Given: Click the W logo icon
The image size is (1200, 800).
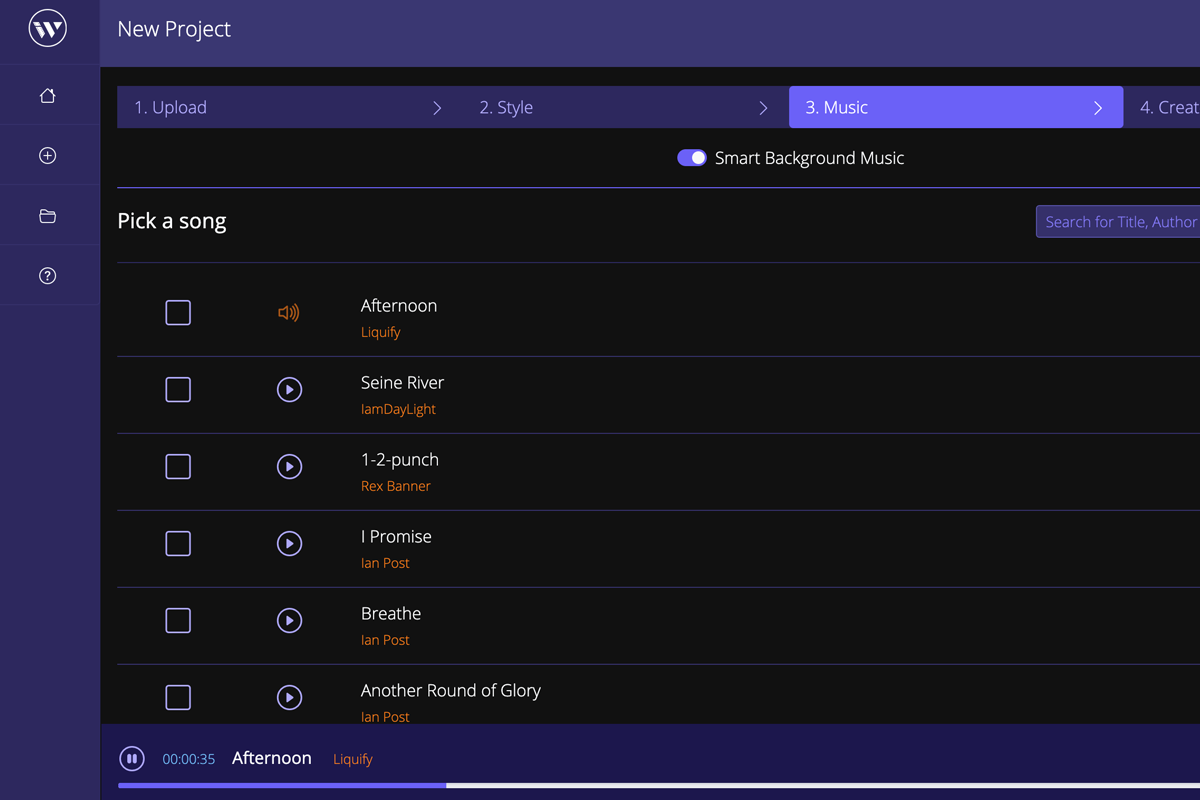Looking at the screenshot, I should coord(48,28).
